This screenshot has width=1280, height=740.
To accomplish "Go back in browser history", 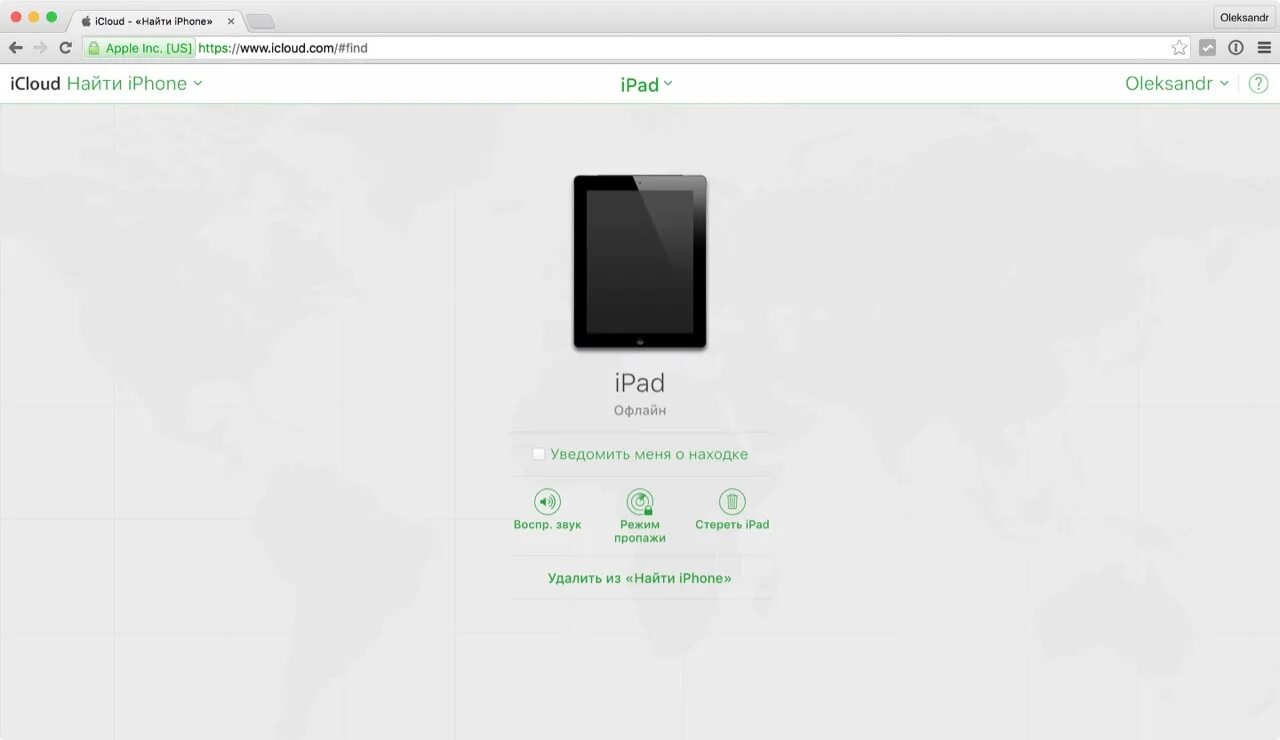I will pyautogui.click(x=15, y=47).
